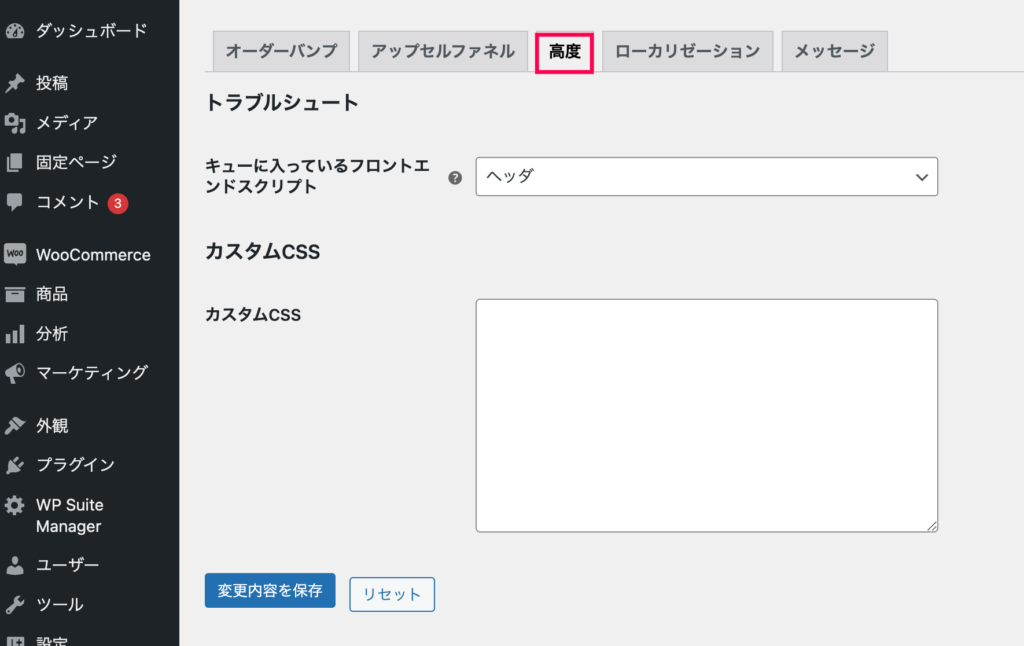Focus the カスタムCSS text area

tap(707, 415)
